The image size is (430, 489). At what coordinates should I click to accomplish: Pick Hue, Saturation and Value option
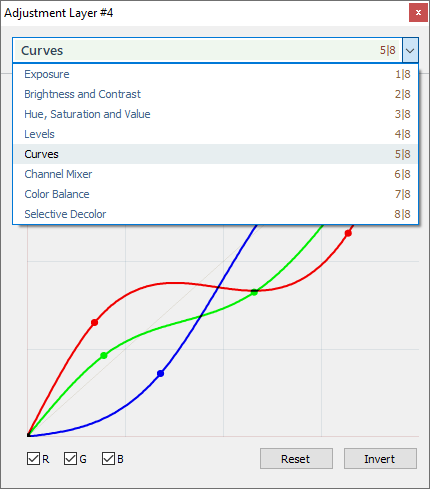(215, 114)
